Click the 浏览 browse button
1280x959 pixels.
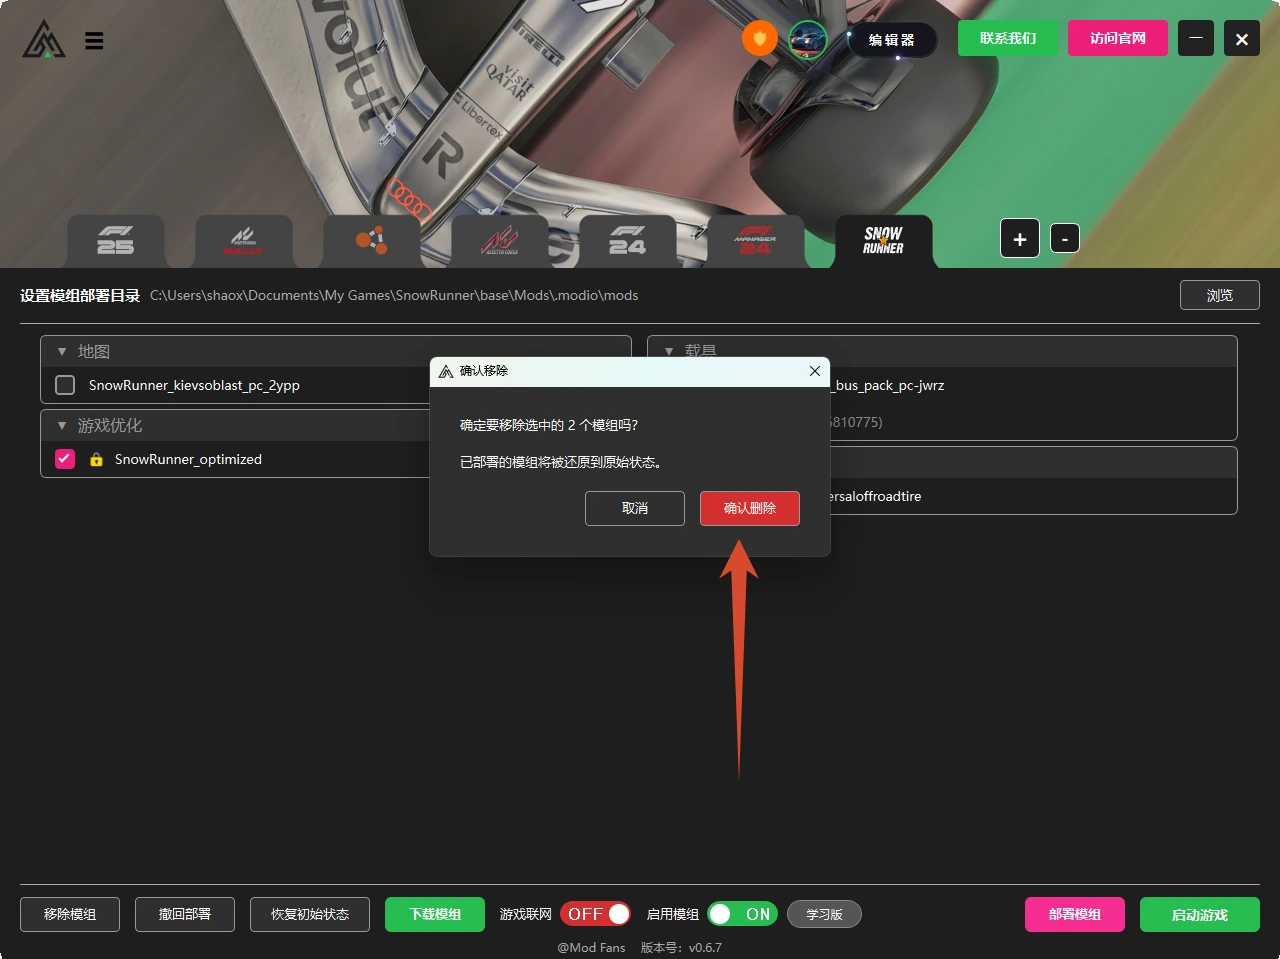[x=1220, y=295]
